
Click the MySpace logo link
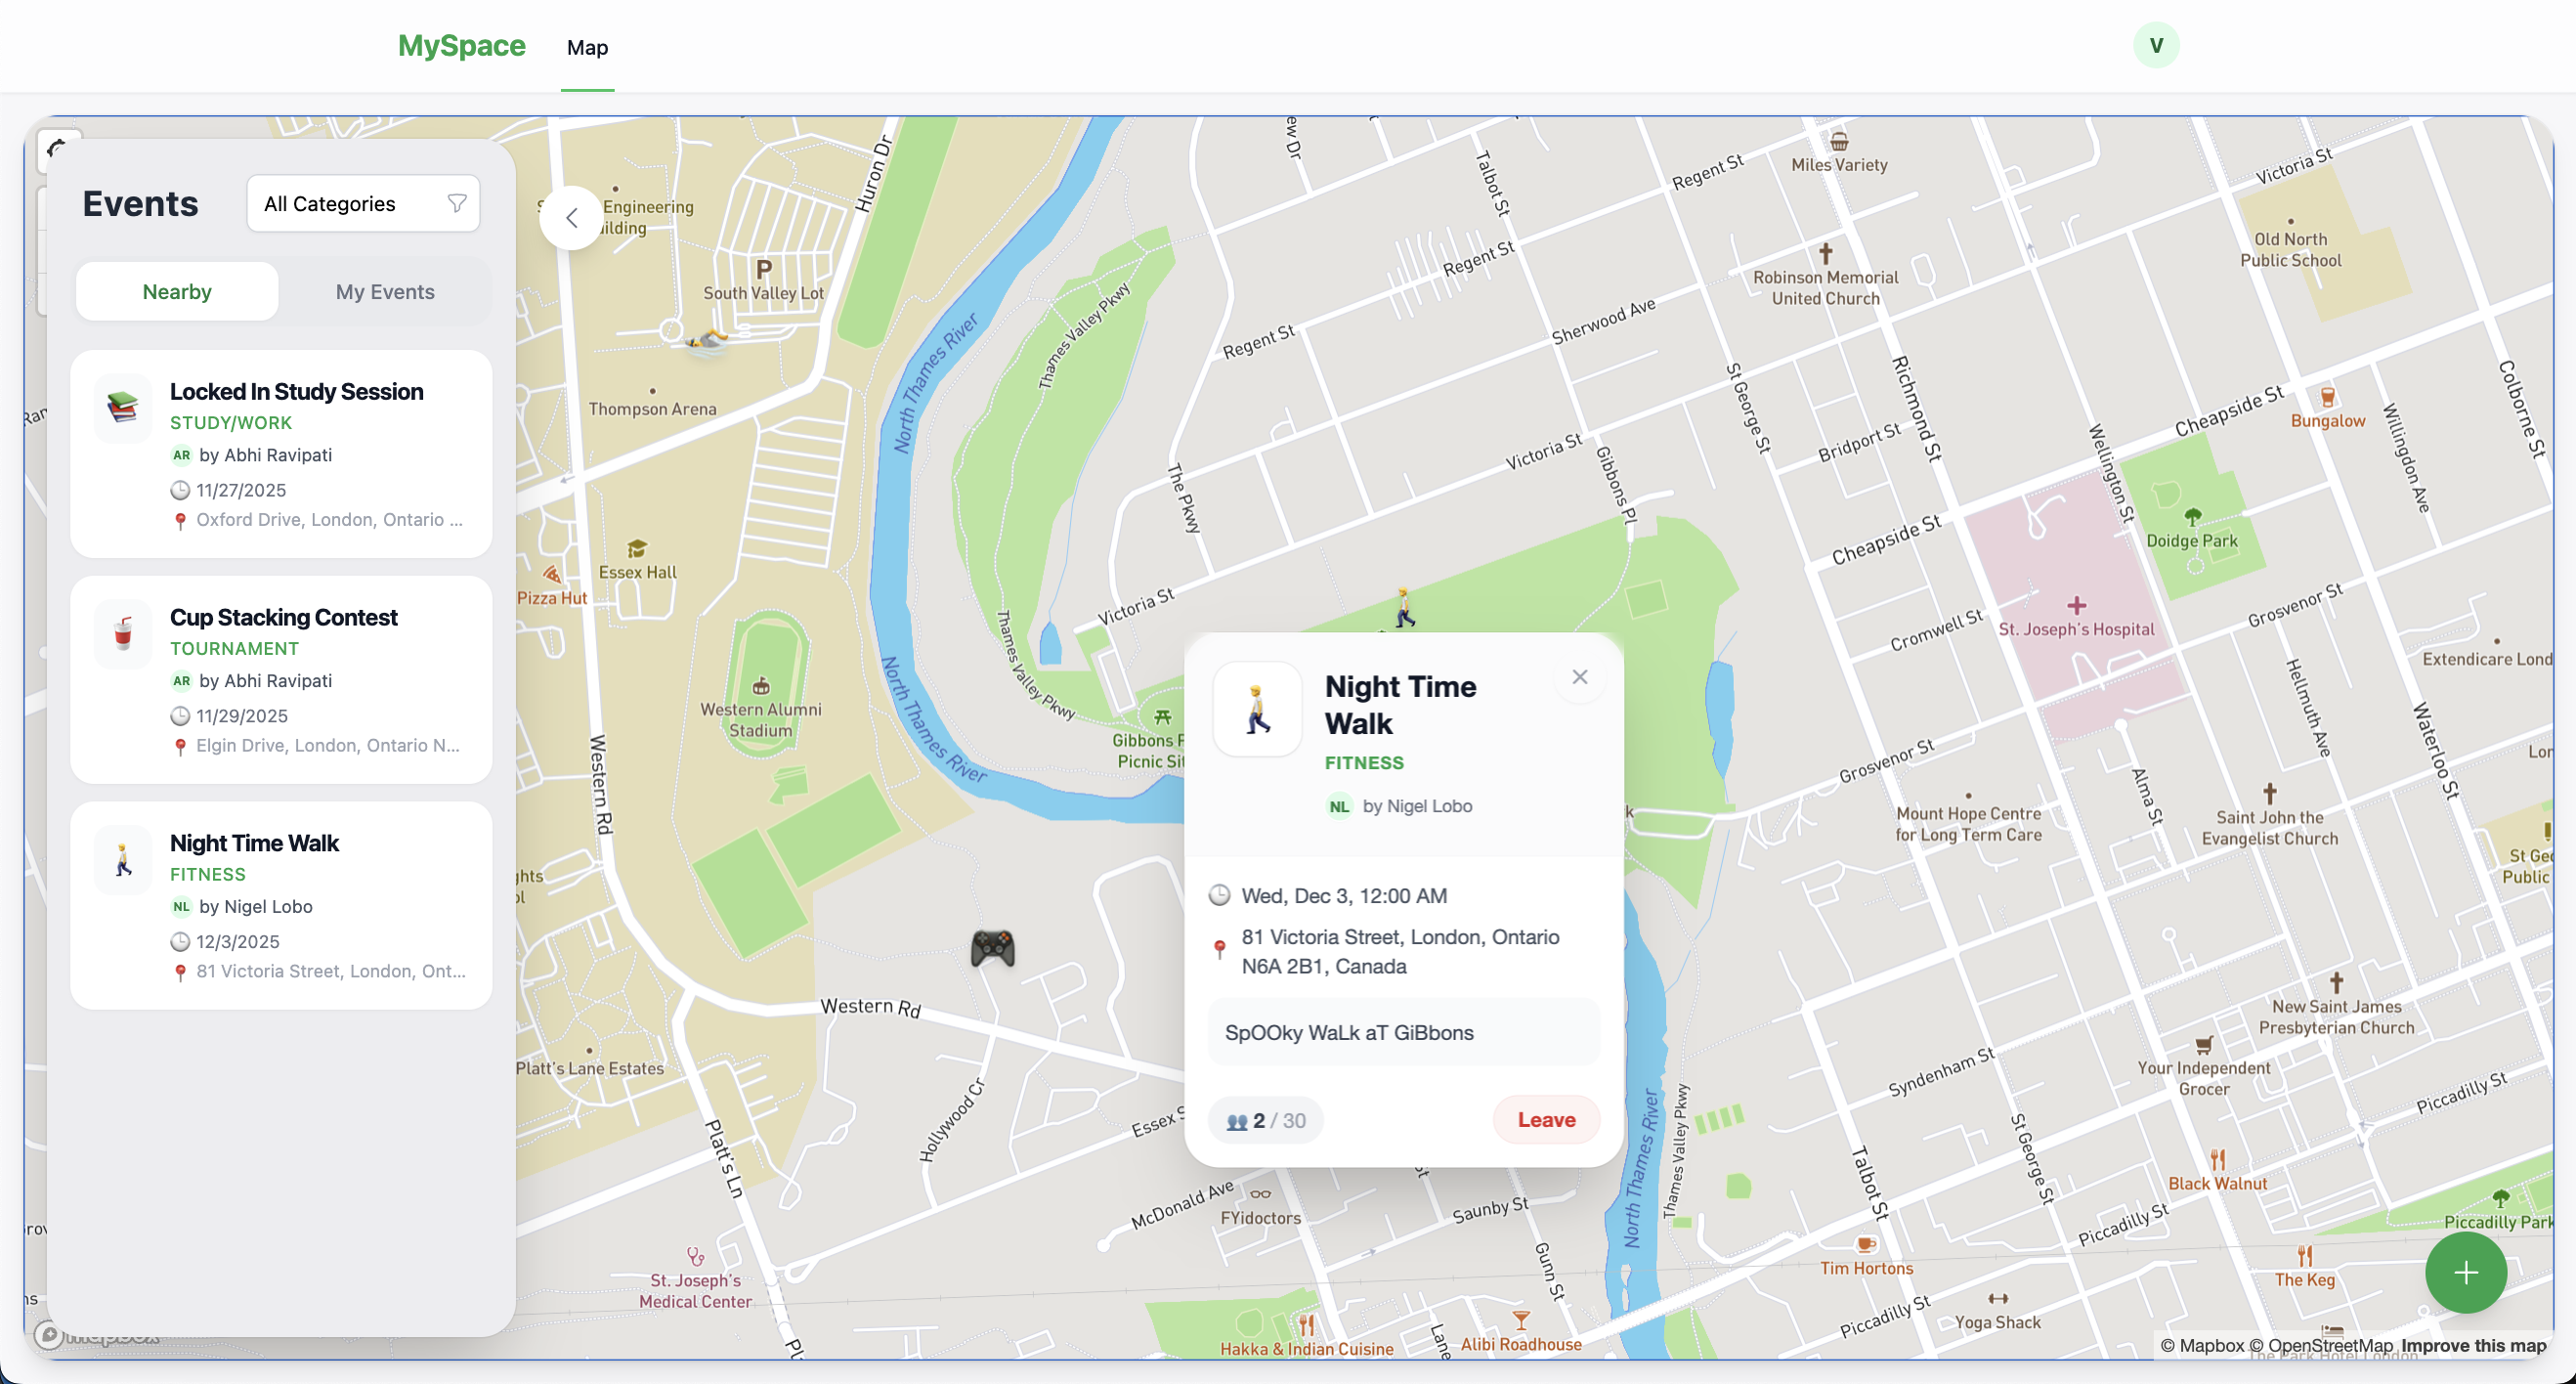click(461, 46)
